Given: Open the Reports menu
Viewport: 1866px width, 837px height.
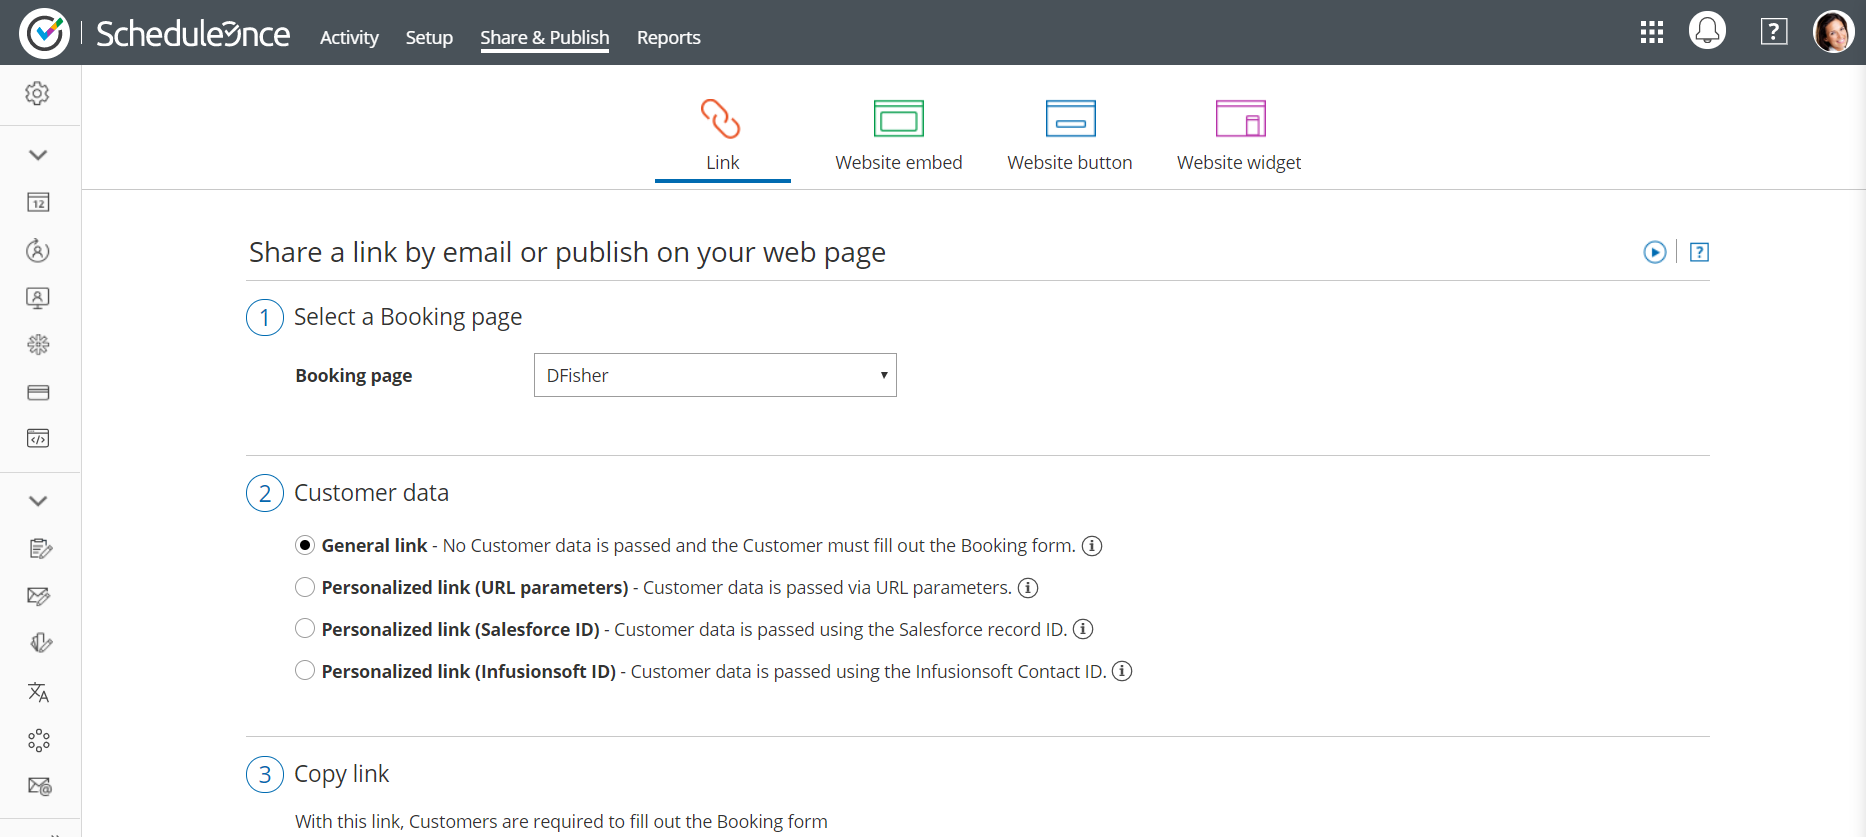Looking at the screenshot, I should click(x=669, y=37).
